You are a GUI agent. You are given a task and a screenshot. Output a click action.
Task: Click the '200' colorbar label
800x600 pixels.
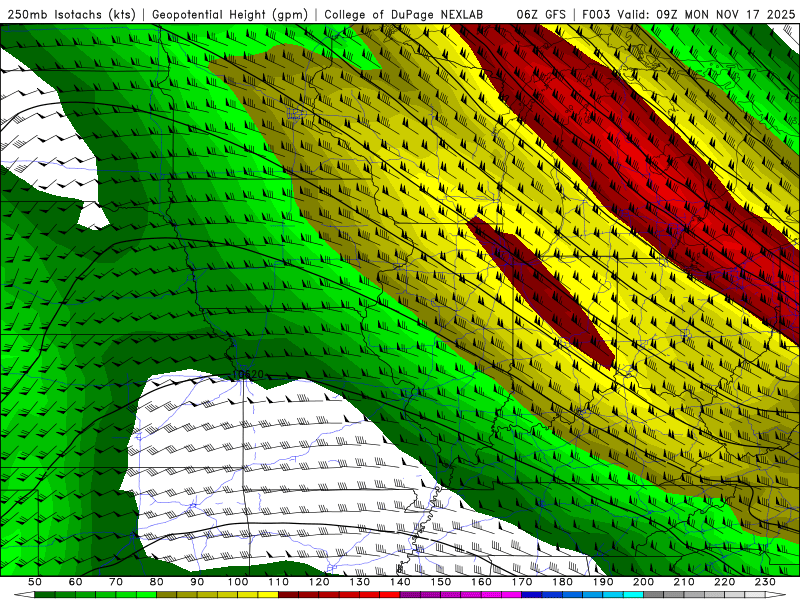coord(643,582)
